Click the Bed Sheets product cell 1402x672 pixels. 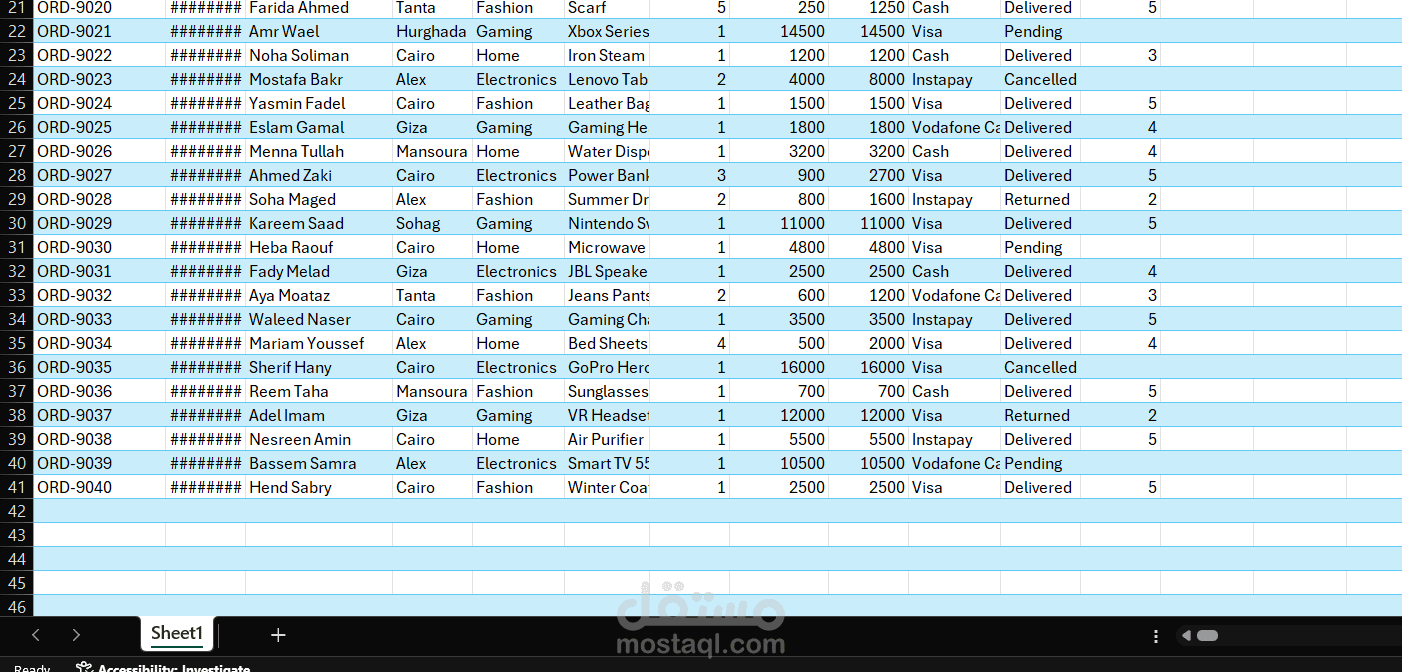pyautogui.click(x=607, y=343)
